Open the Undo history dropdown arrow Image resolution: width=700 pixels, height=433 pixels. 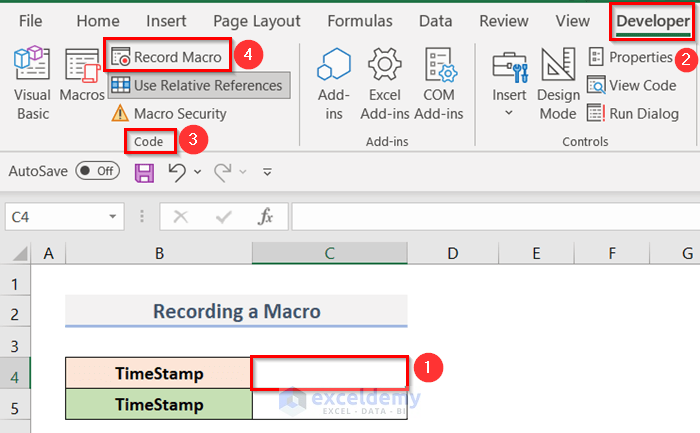point(197,172)
